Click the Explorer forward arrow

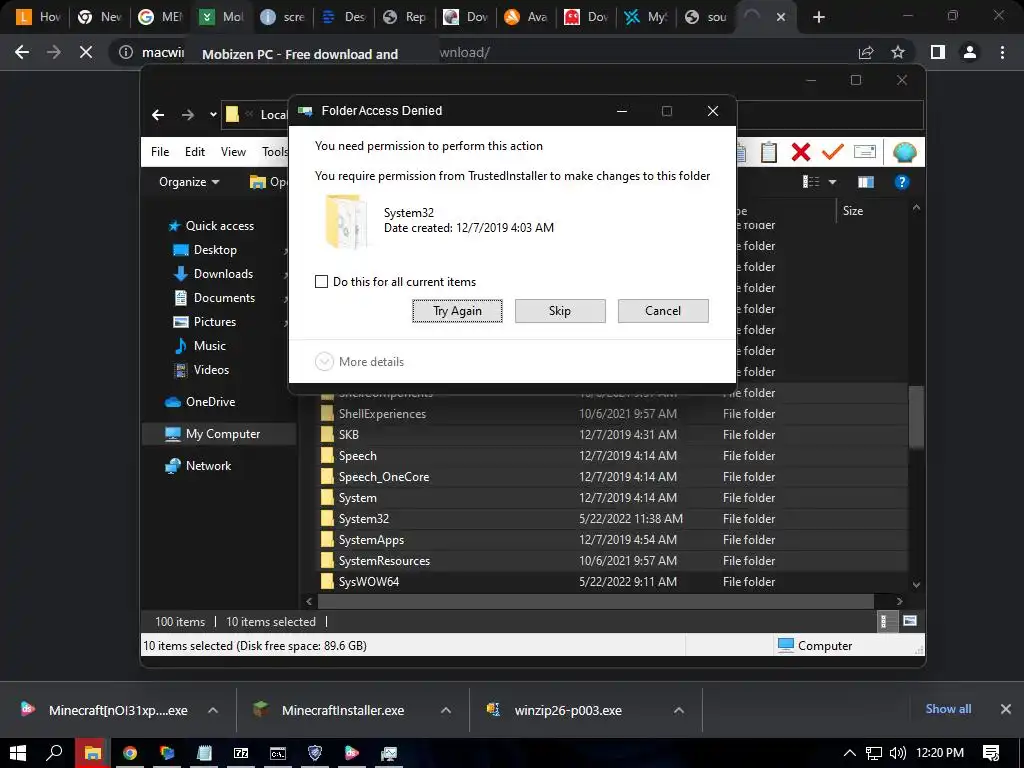click(x=188, y=115)
